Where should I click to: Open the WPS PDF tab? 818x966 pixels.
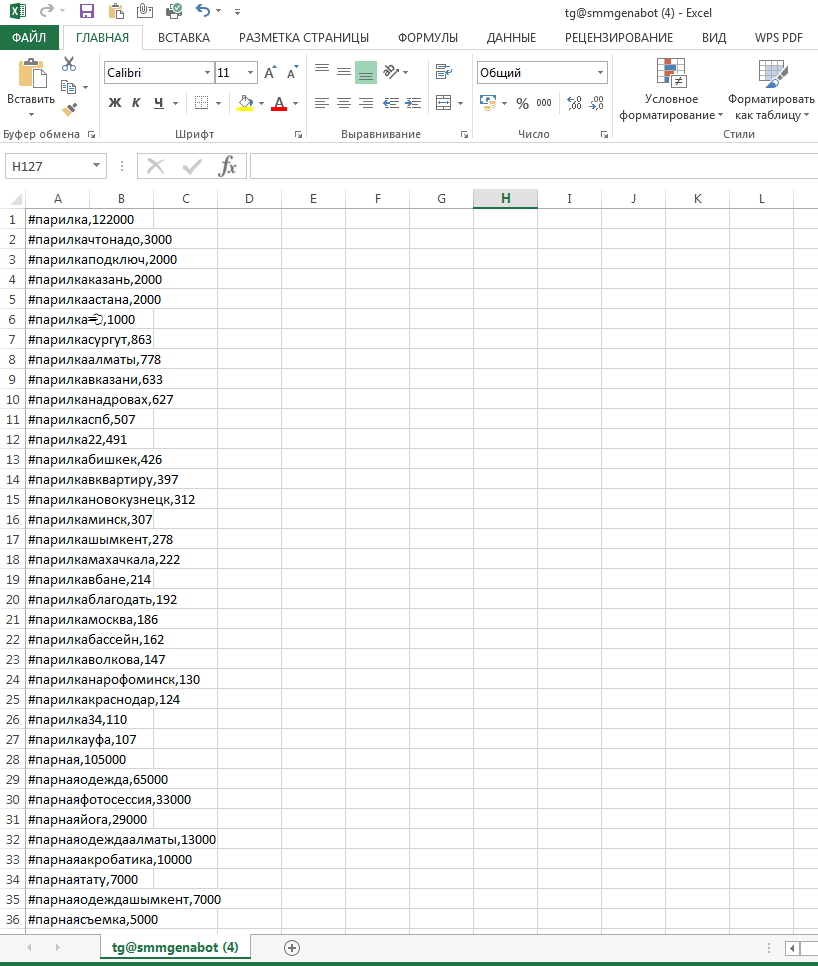[779, 38]
